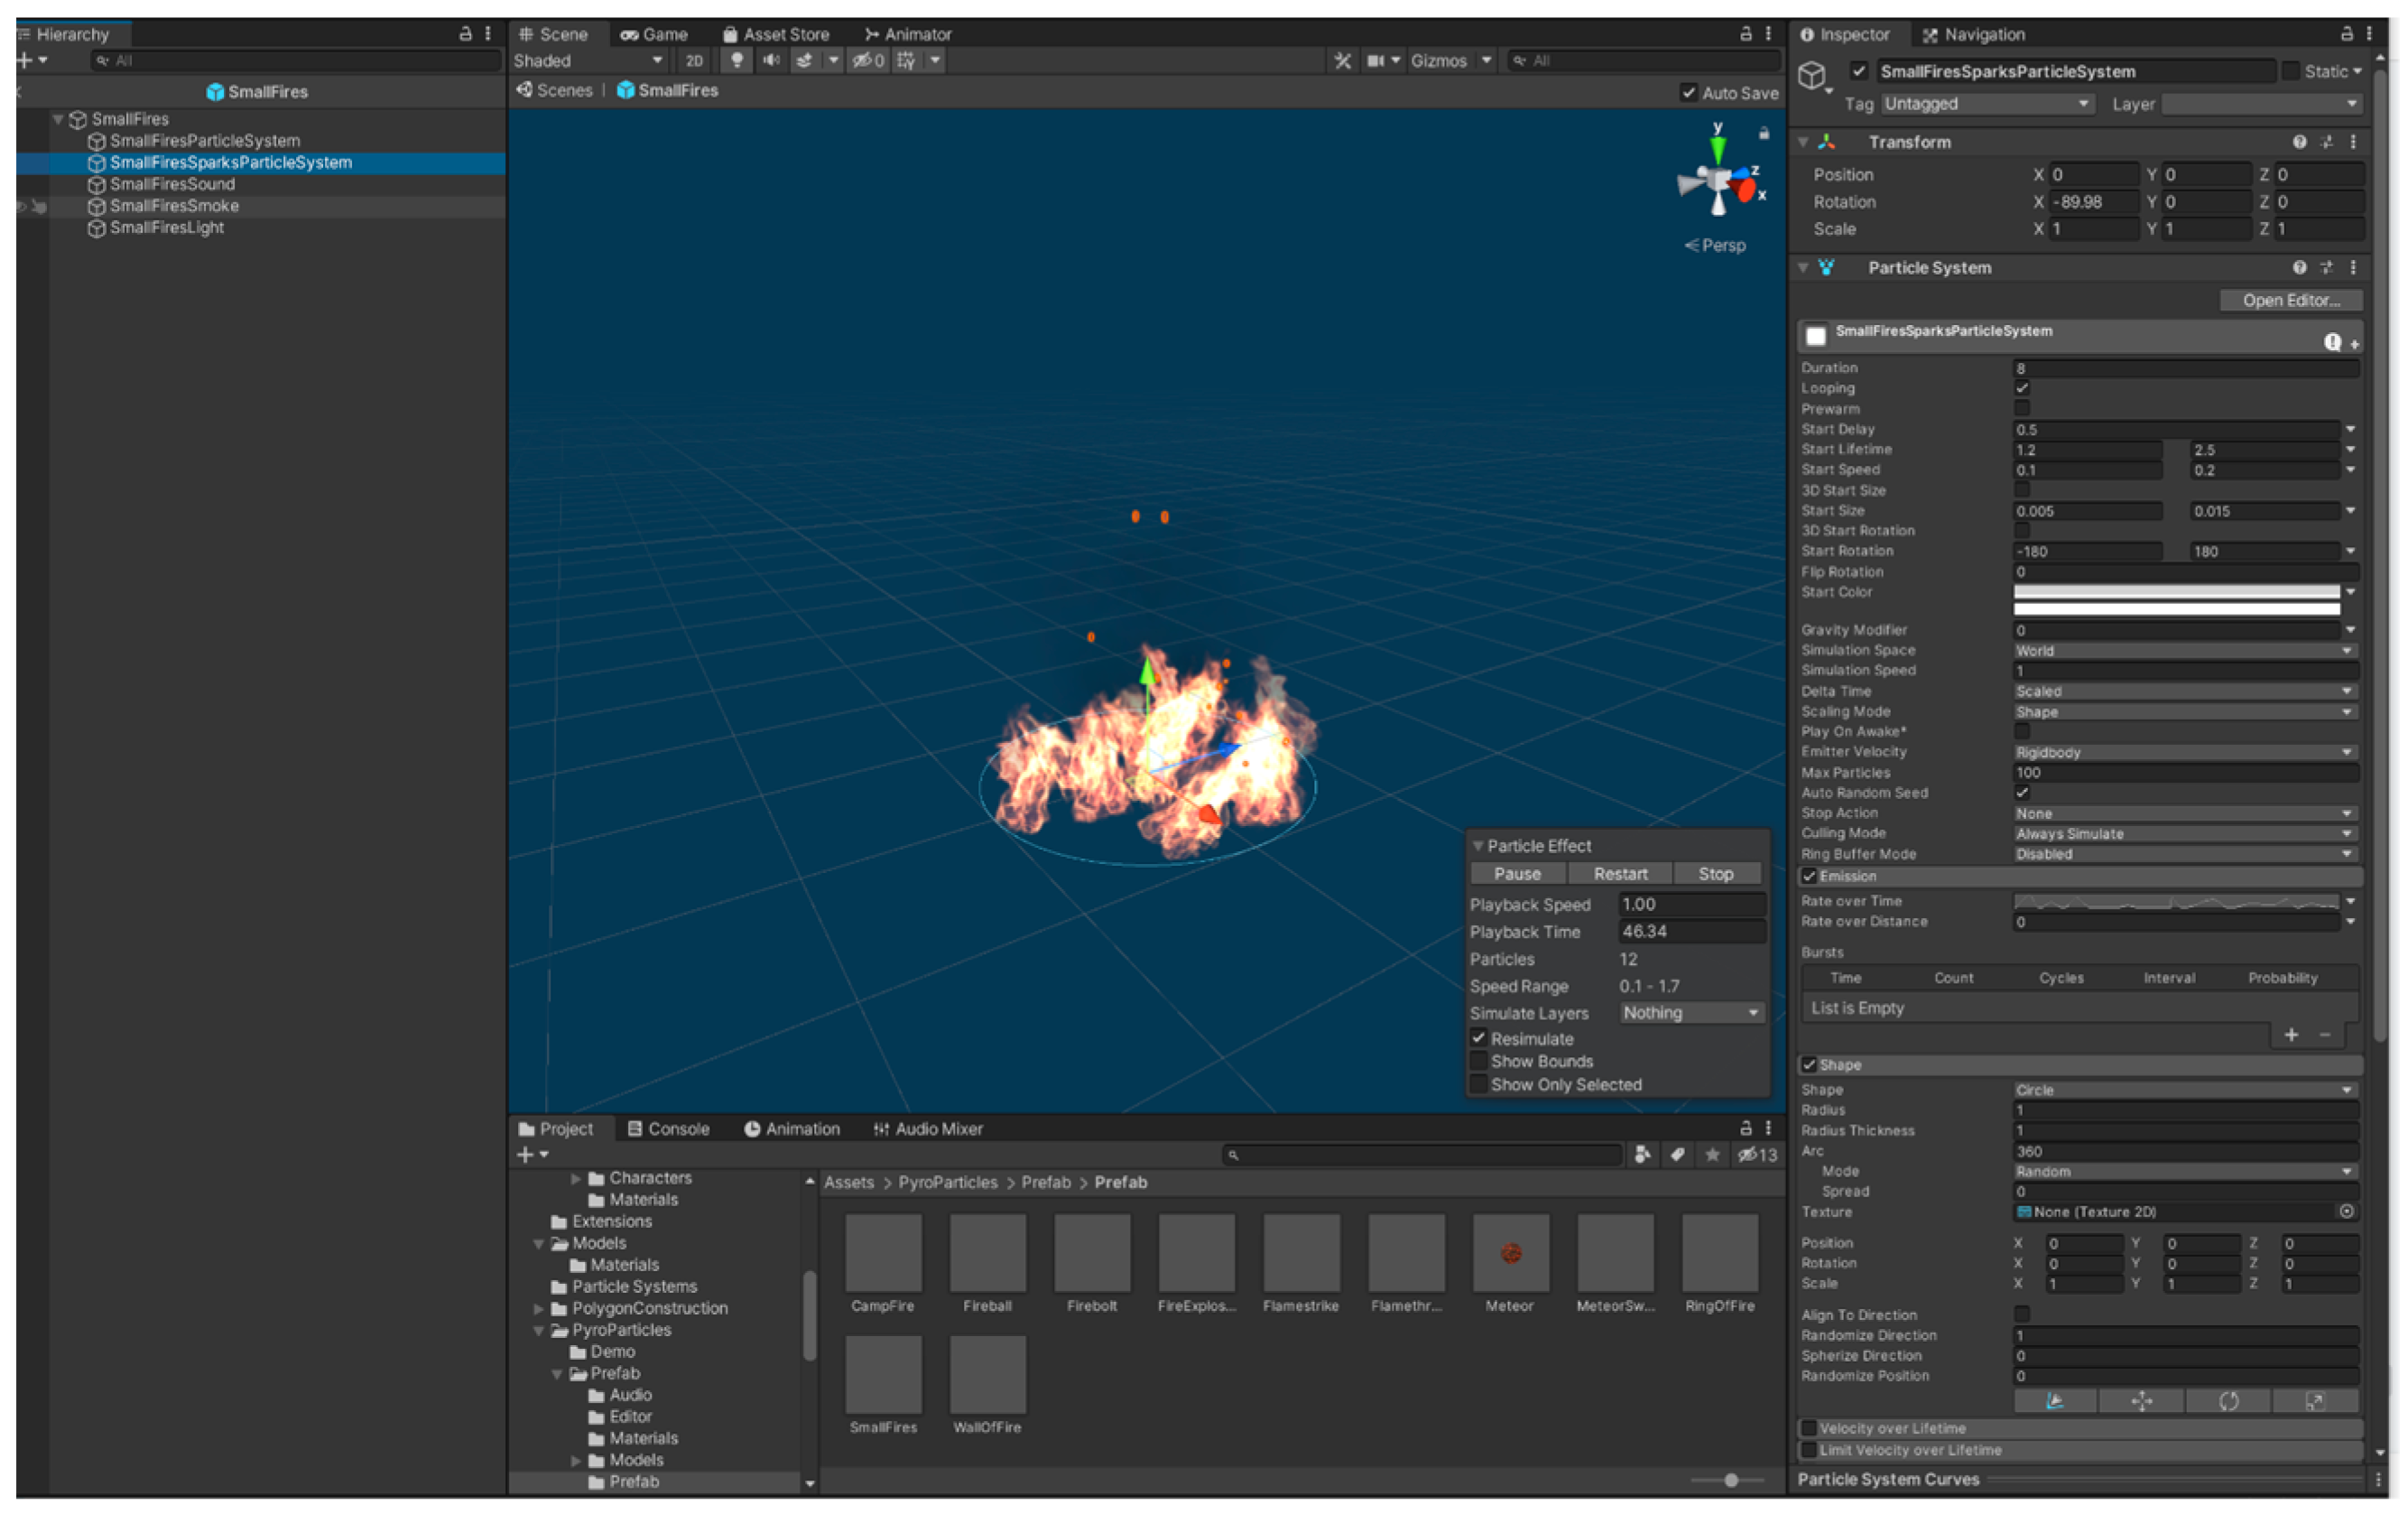This screenshot has width=2408, height=1523.
Task: Enable the Velocity over Lifetime module
Action: coord(1809,1428)
